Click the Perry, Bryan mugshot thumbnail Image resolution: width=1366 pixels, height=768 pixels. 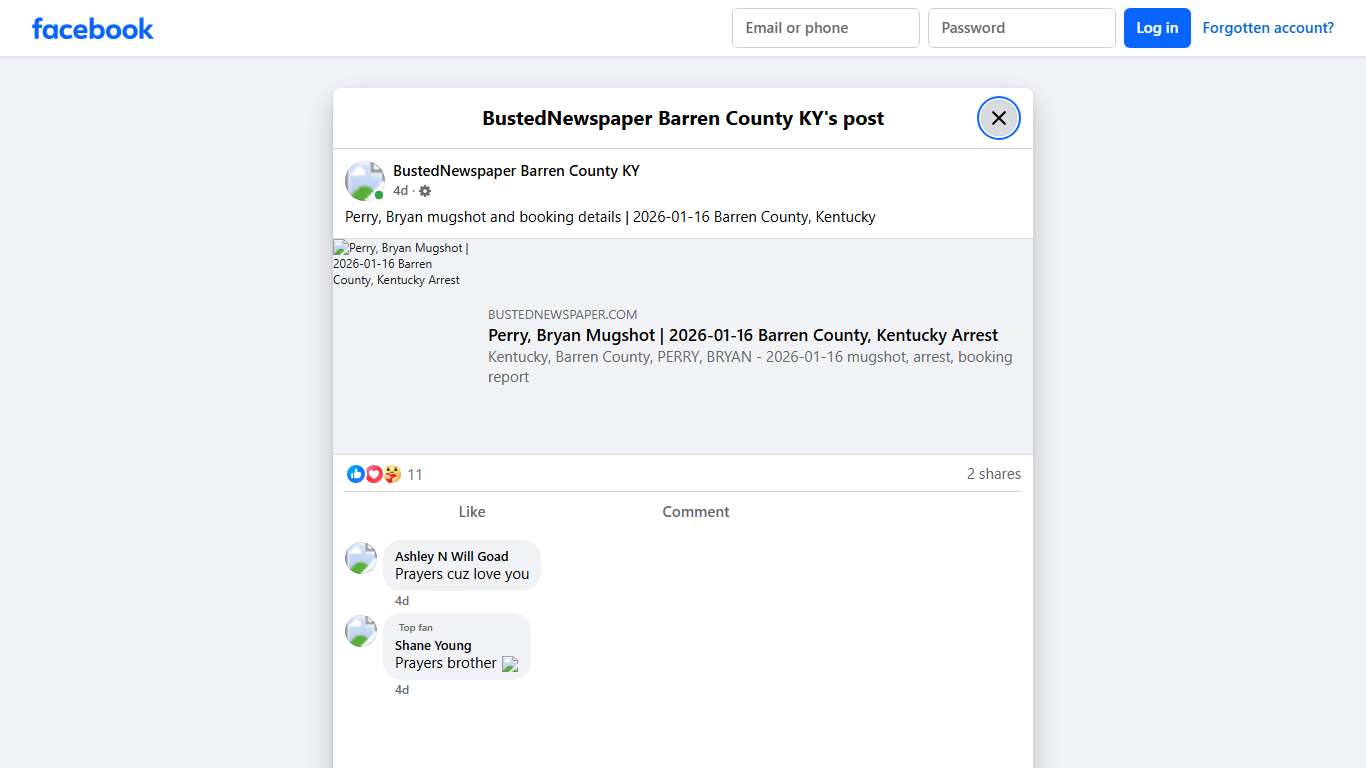[400, 264]
